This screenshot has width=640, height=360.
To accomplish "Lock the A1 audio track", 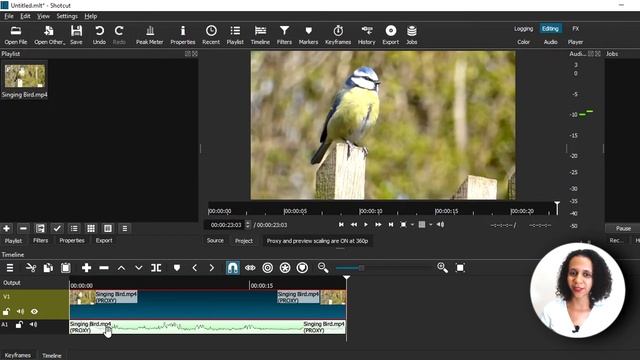I will click(x=19, y=324).
